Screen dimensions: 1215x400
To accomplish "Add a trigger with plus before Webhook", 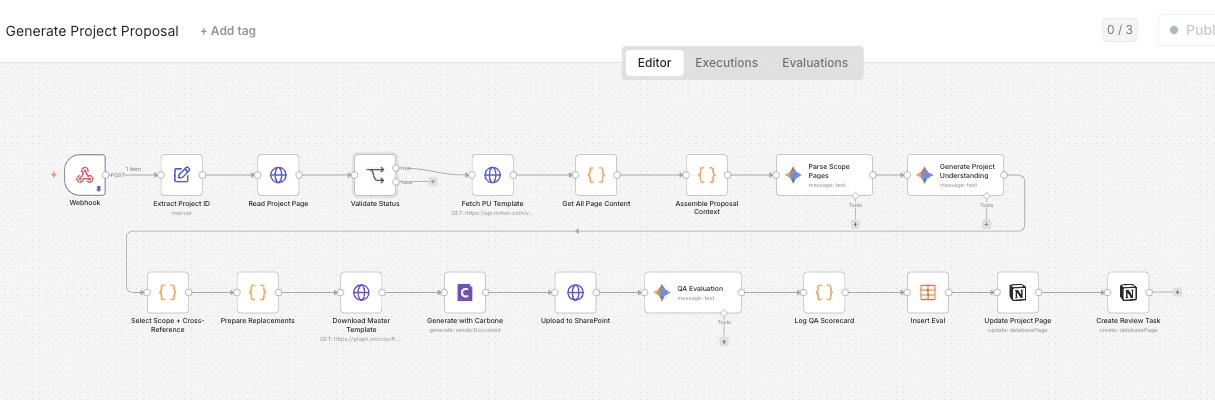I will tap(54, 175).
